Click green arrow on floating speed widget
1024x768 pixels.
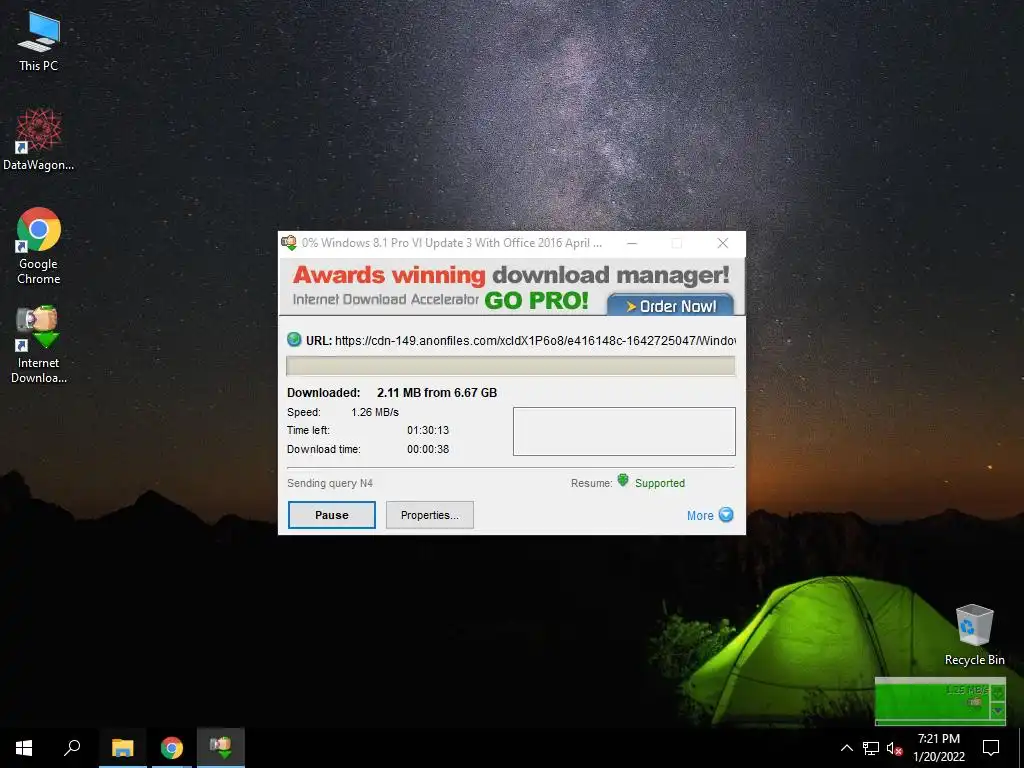998,693
